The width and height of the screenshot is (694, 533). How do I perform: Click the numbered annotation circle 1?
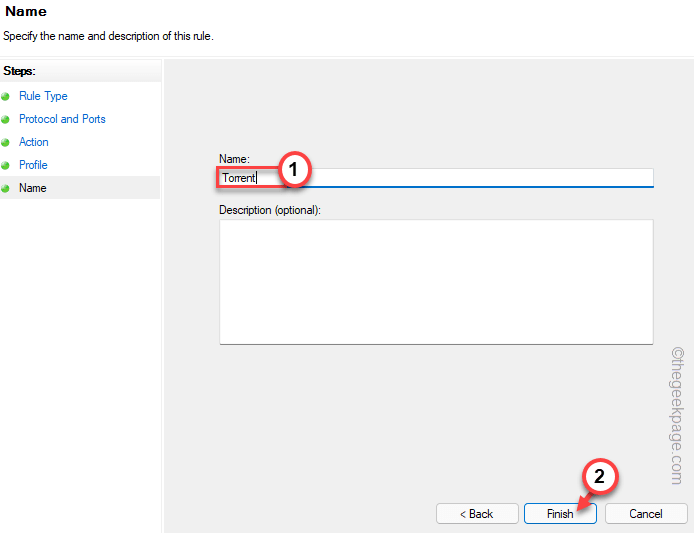pyautogui.click(x=293, y=170)
